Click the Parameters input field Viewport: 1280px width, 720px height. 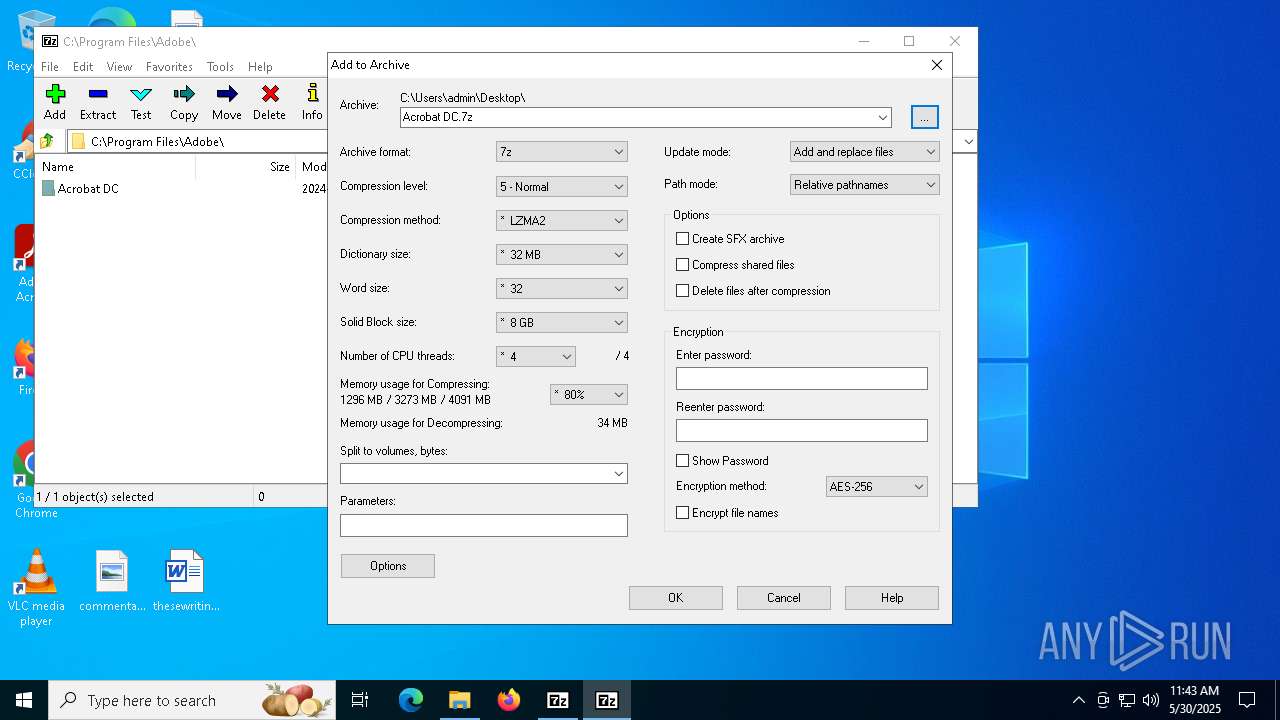(x=484, y=525)
